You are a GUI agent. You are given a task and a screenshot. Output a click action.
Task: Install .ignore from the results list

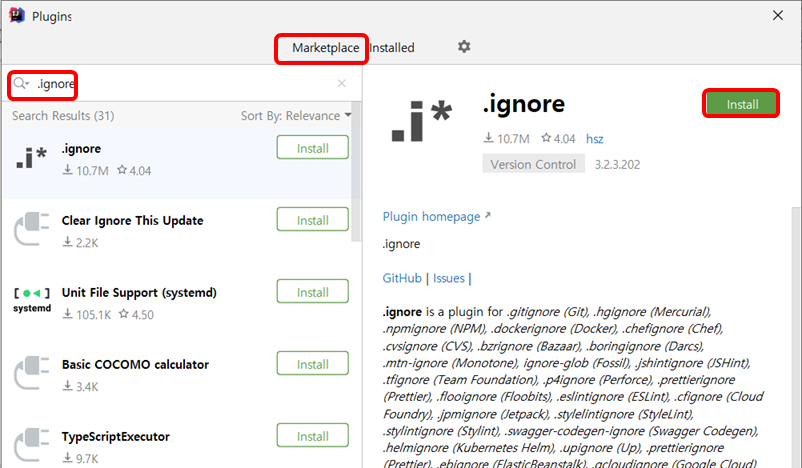(313, 148)
